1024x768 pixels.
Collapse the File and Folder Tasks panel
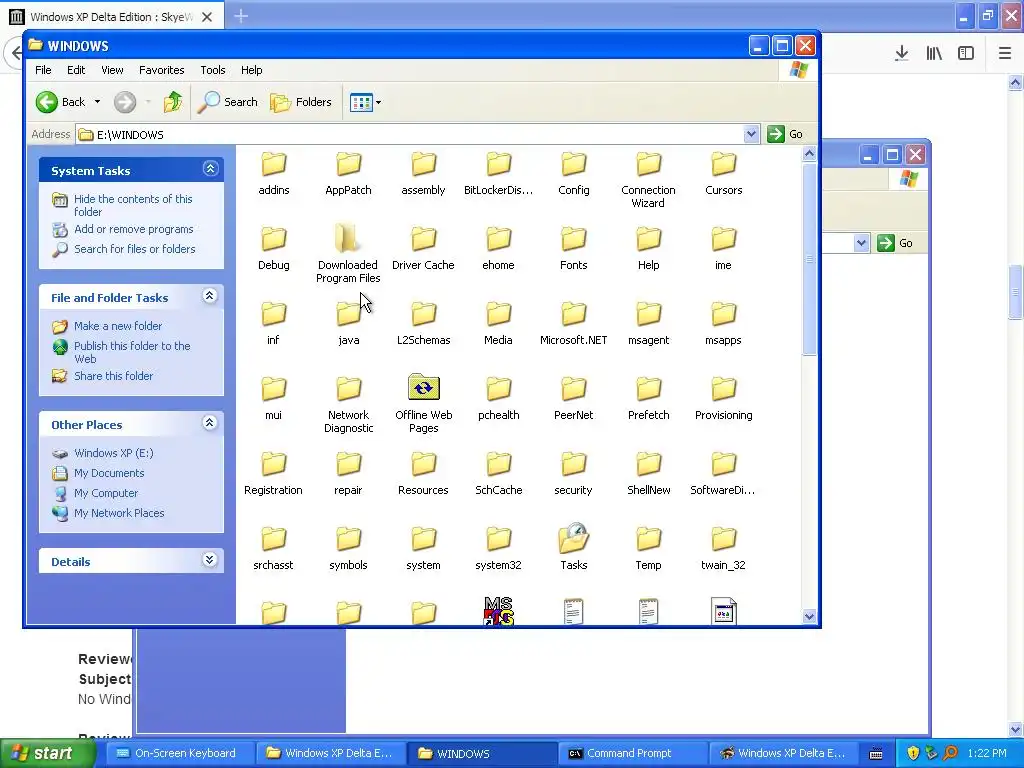click(210, 296)
